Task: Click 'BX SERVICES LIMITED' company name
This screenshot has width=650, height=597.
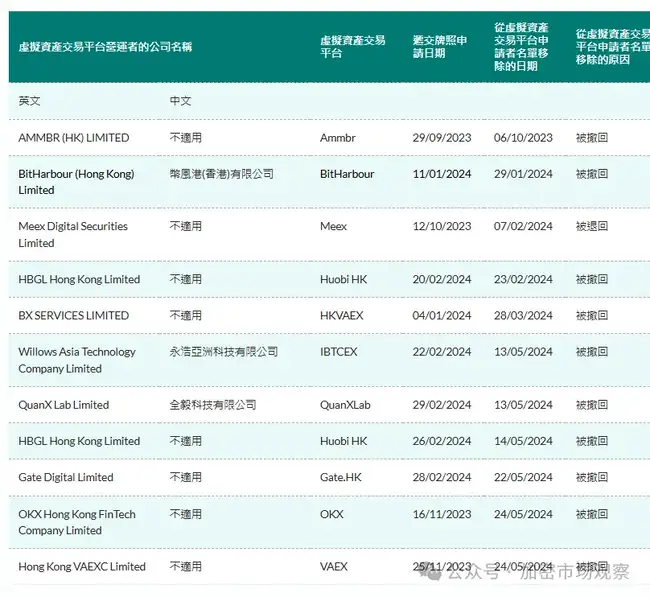Action: pyautogui.click(x=74, y=315)
